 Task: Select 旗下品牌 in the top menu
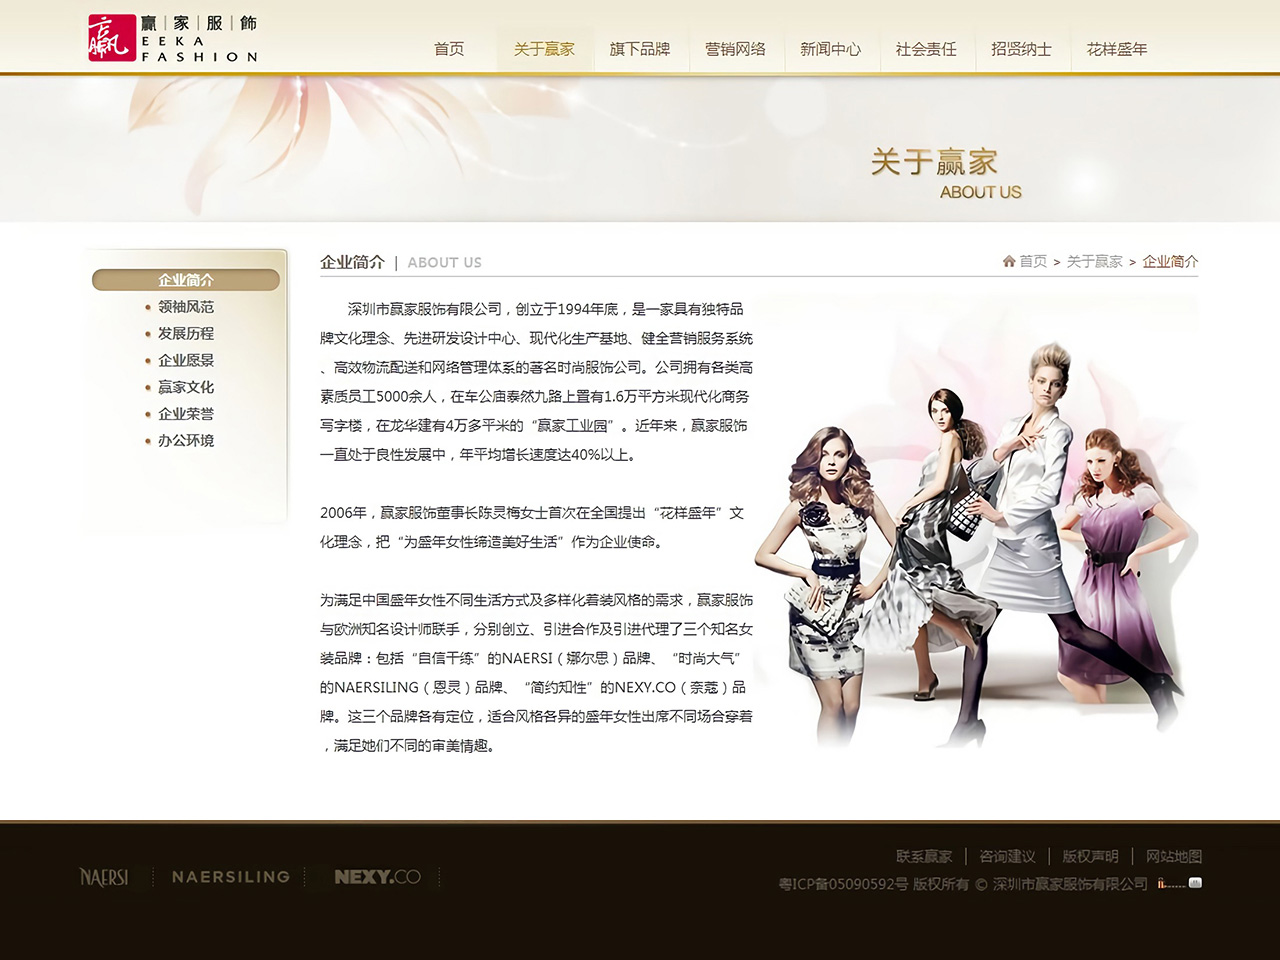pyautogui.click(x=640, y=49)
